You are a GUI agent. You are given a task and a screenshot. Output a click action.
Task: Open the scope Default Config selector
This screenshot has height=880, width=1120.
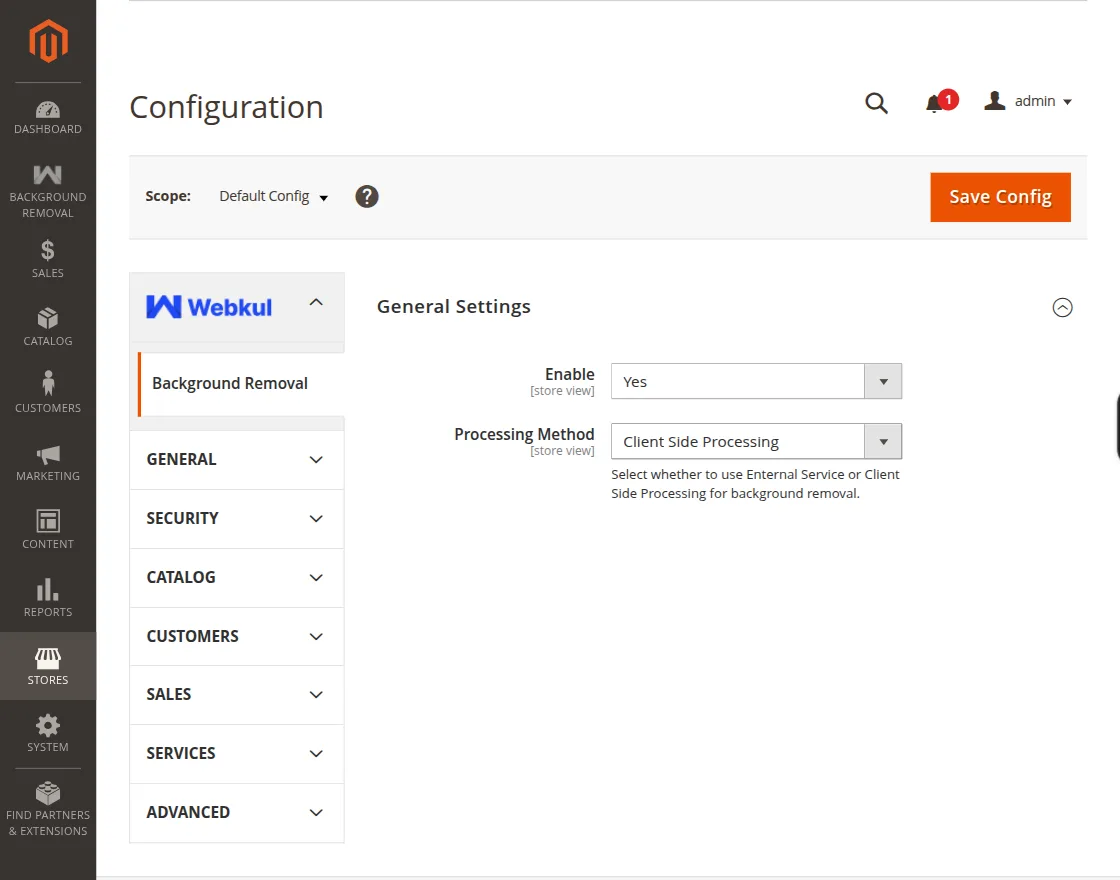(272, 196)
